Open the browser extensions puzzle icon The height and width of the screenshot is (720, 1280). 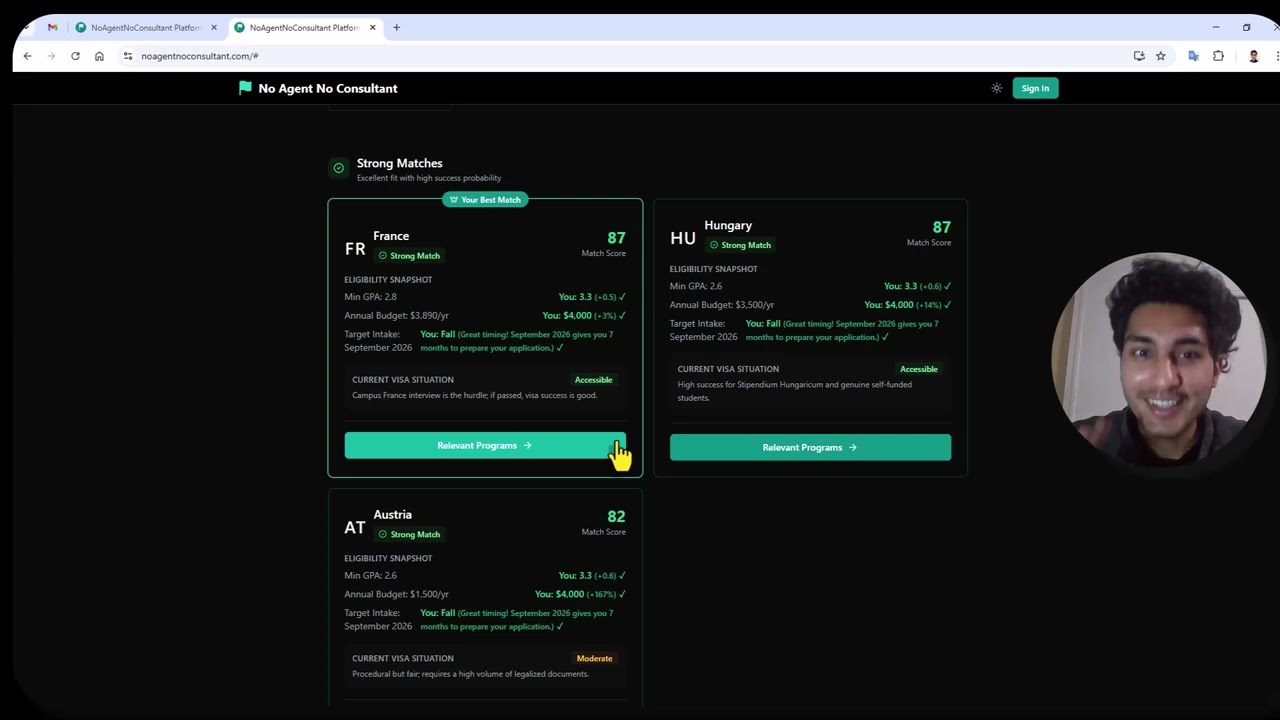(x=1218, y=56)
